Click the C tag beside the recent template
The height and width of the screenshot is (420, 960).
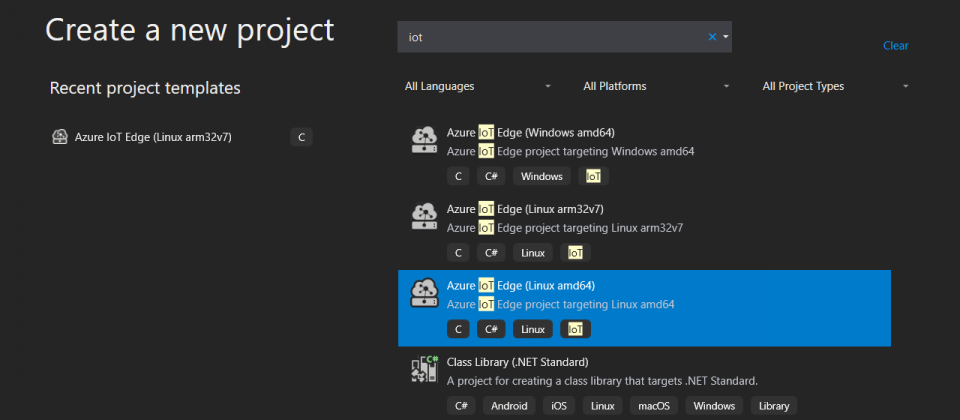[x=301, y=137]
